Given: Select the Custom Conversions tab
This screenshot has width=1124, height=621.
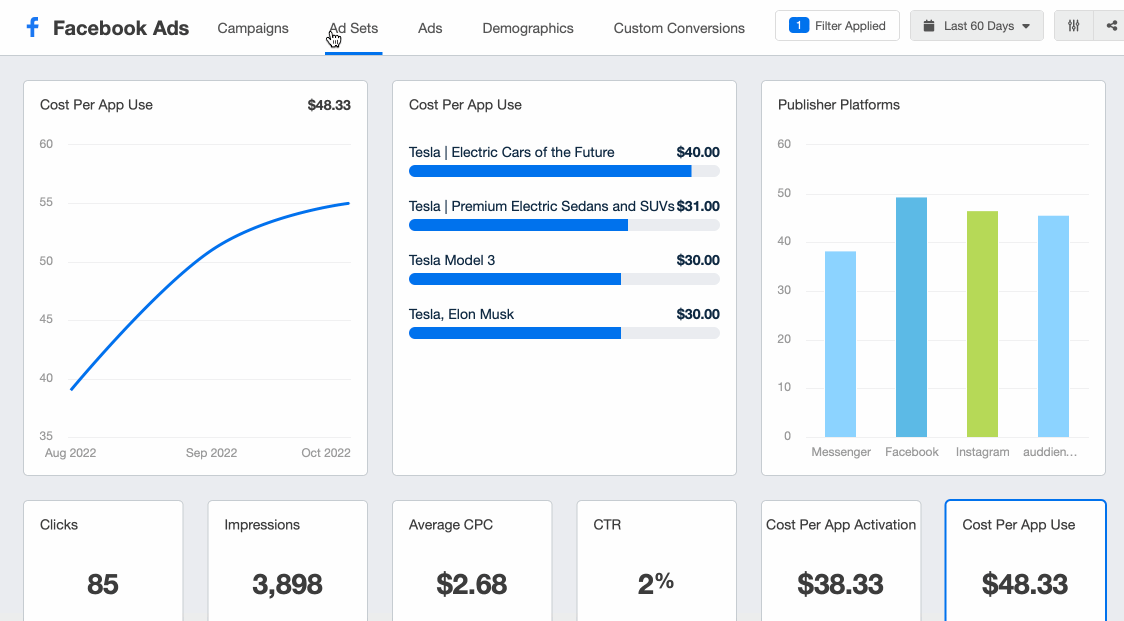Looking at the screenshot, I should (679, 28).
